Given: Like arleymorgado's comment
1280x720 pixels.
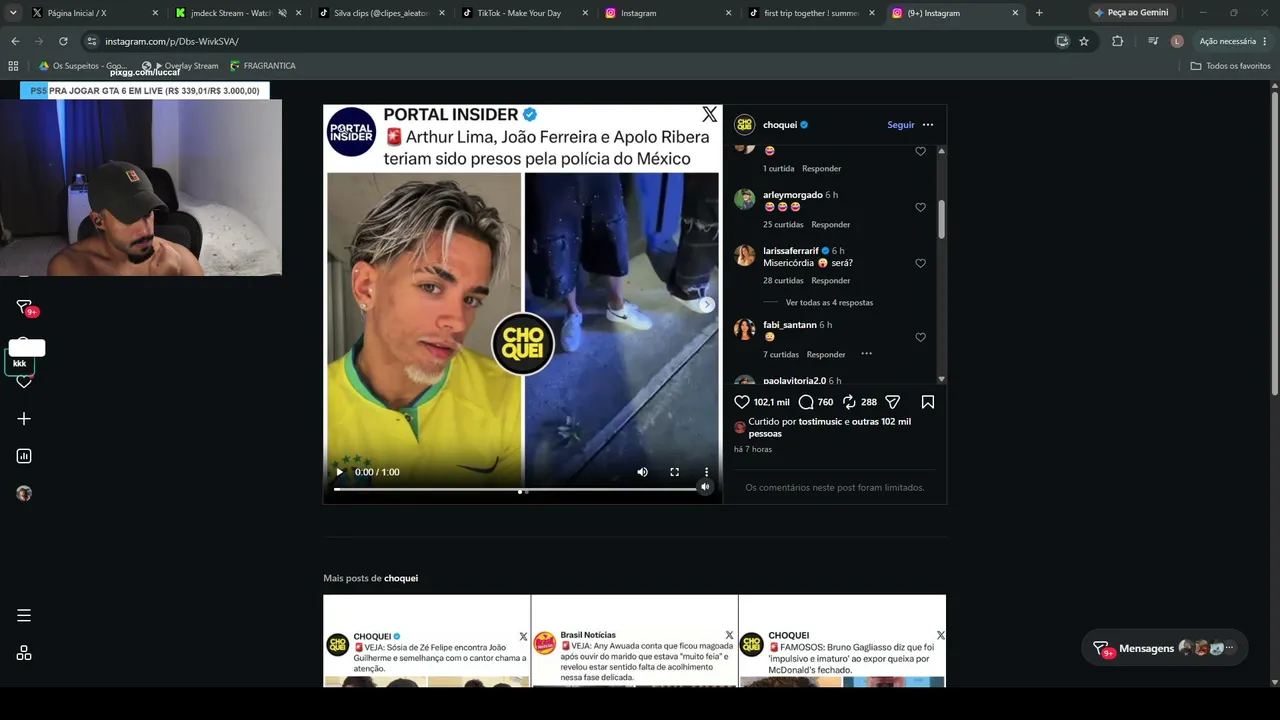Looking at the screenshot, I should tap(920, 207).
